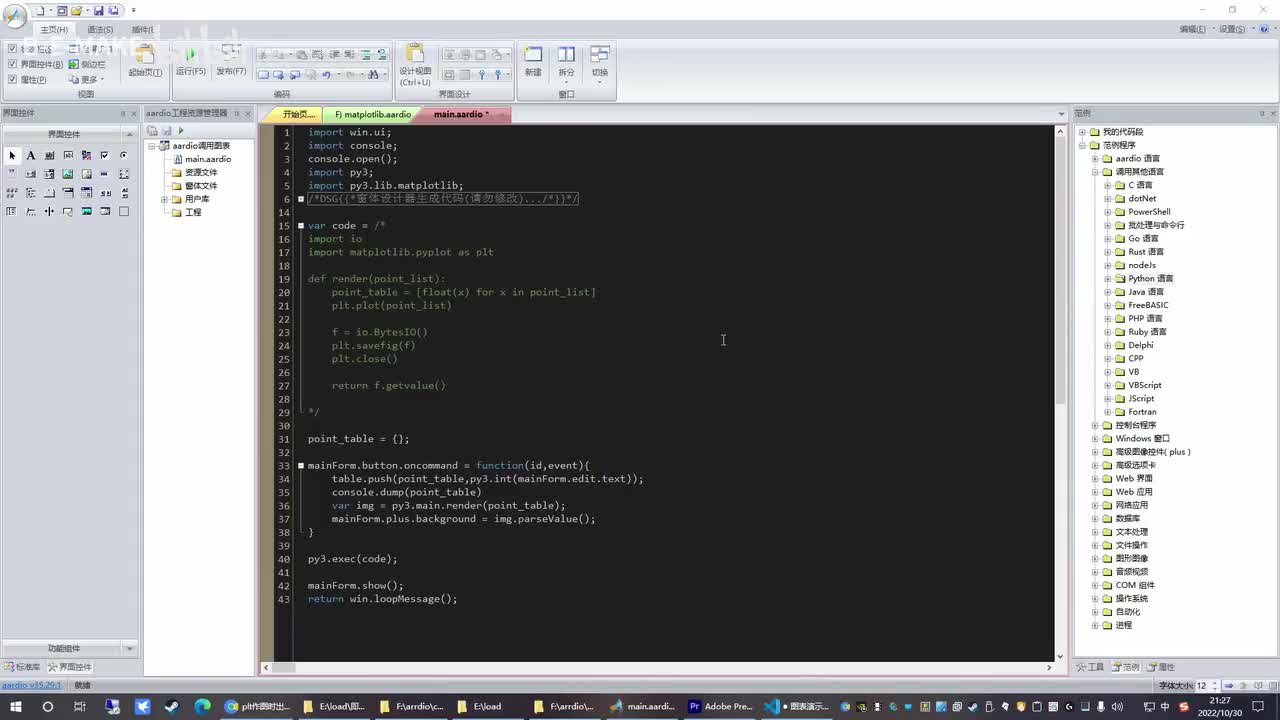This screenshot has width=1280, height=720.
Task: Open the 起始页 start page
Action: click(145, 62)
